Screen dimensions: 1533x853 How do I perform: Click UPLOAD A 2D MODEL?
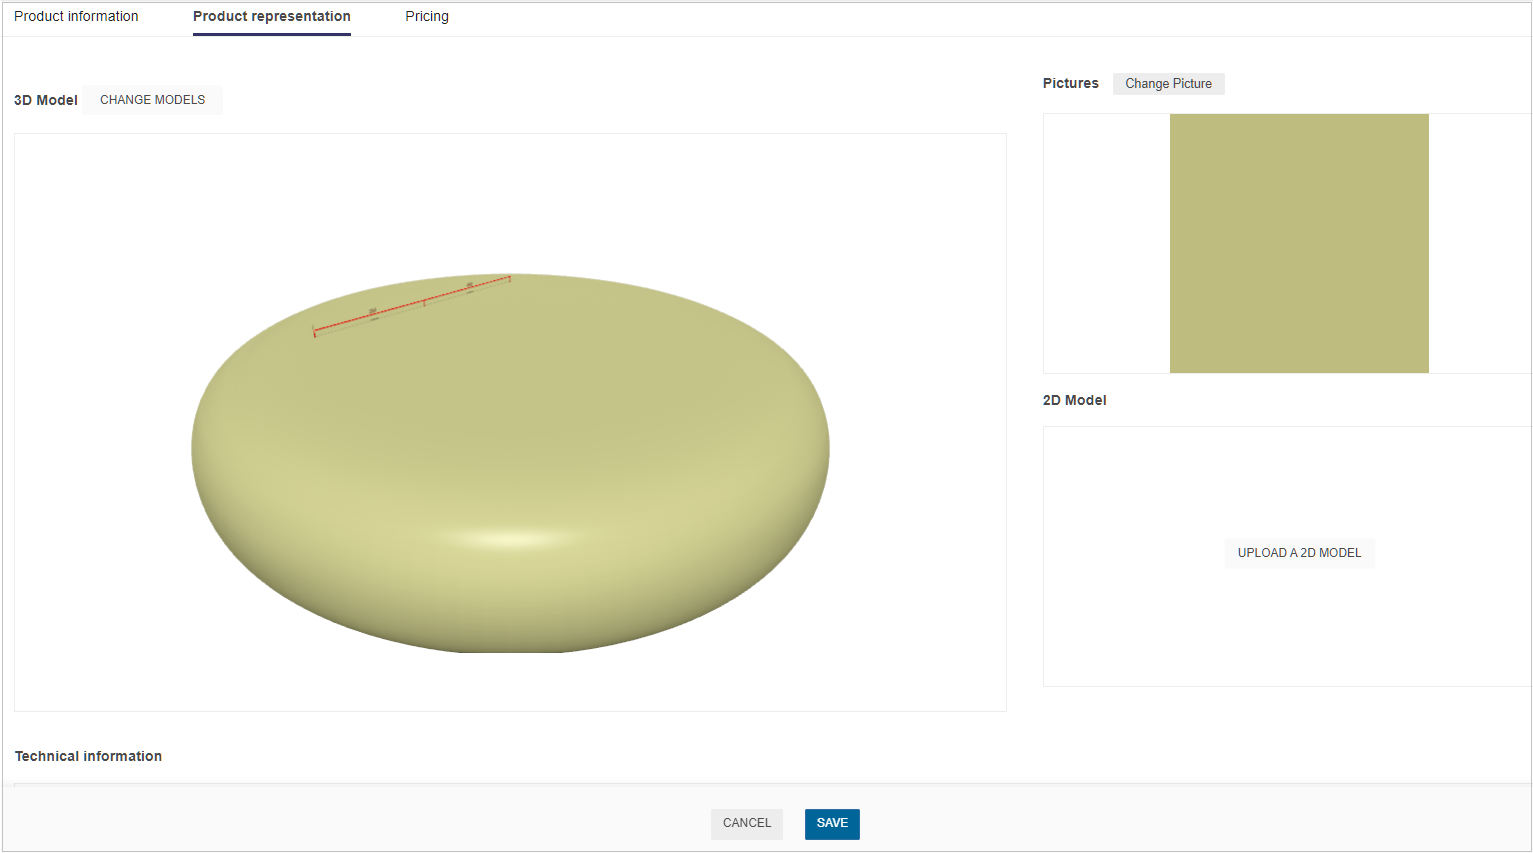[1300, 552]
